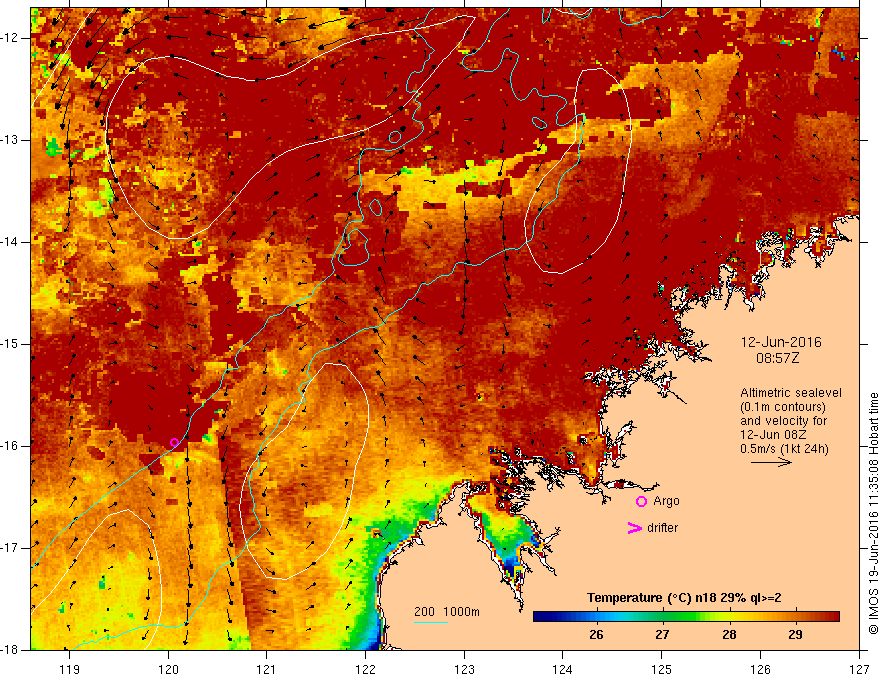Click the temperature colour bar
The height and width of the screenshot is (680, 880).
686,617
